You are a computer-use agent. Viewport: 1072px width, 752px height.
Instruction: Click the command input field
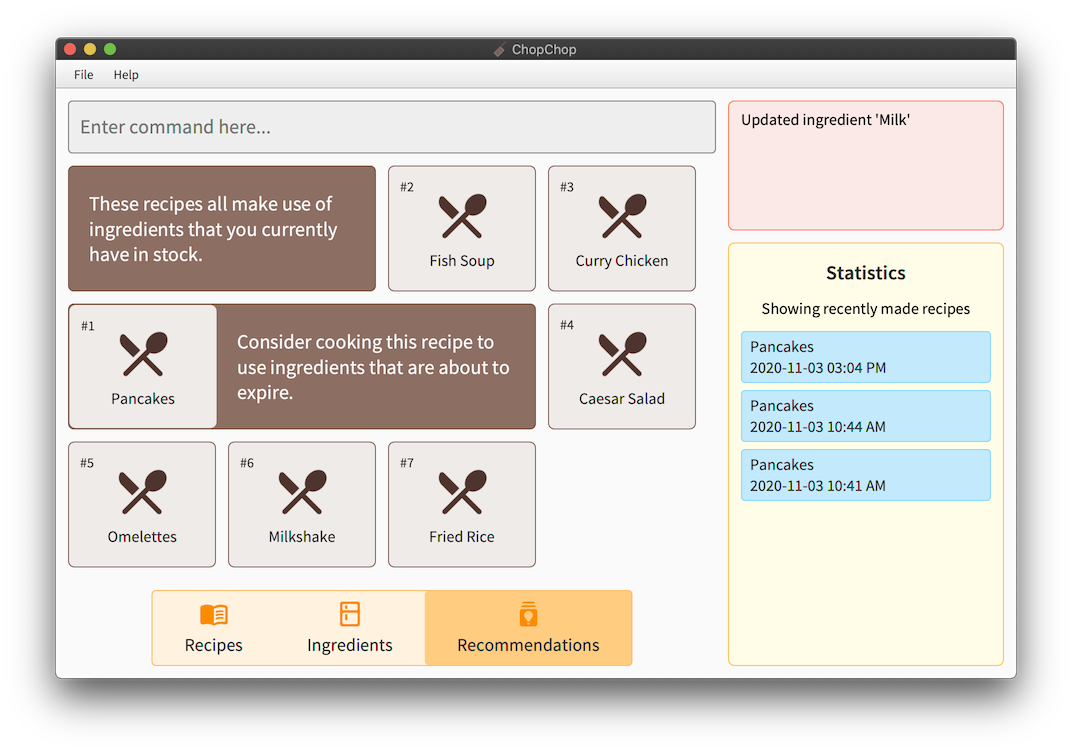click(x=392, y=127)
